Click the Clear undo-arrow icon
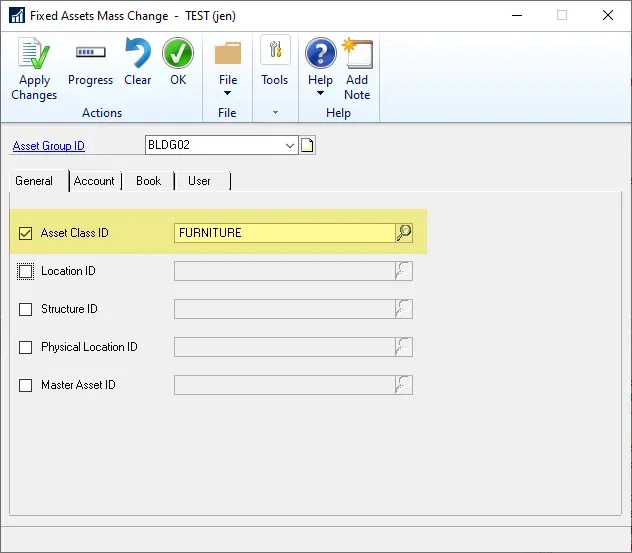This screenshot has height=553, width=632. coord(137,54)
